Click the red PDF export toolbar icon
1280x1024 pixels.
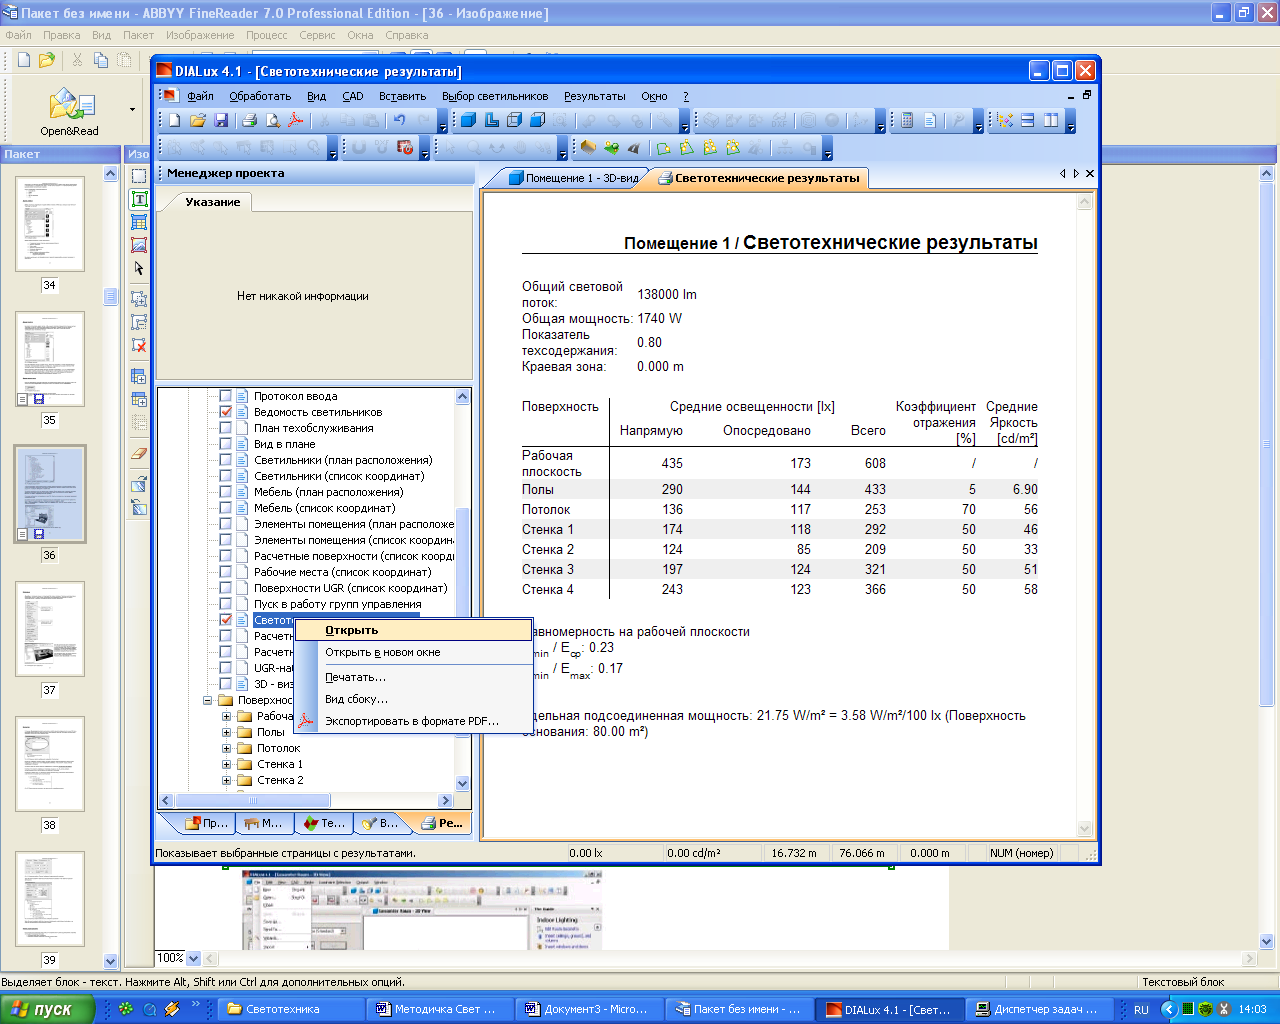(x=295, y=121)
